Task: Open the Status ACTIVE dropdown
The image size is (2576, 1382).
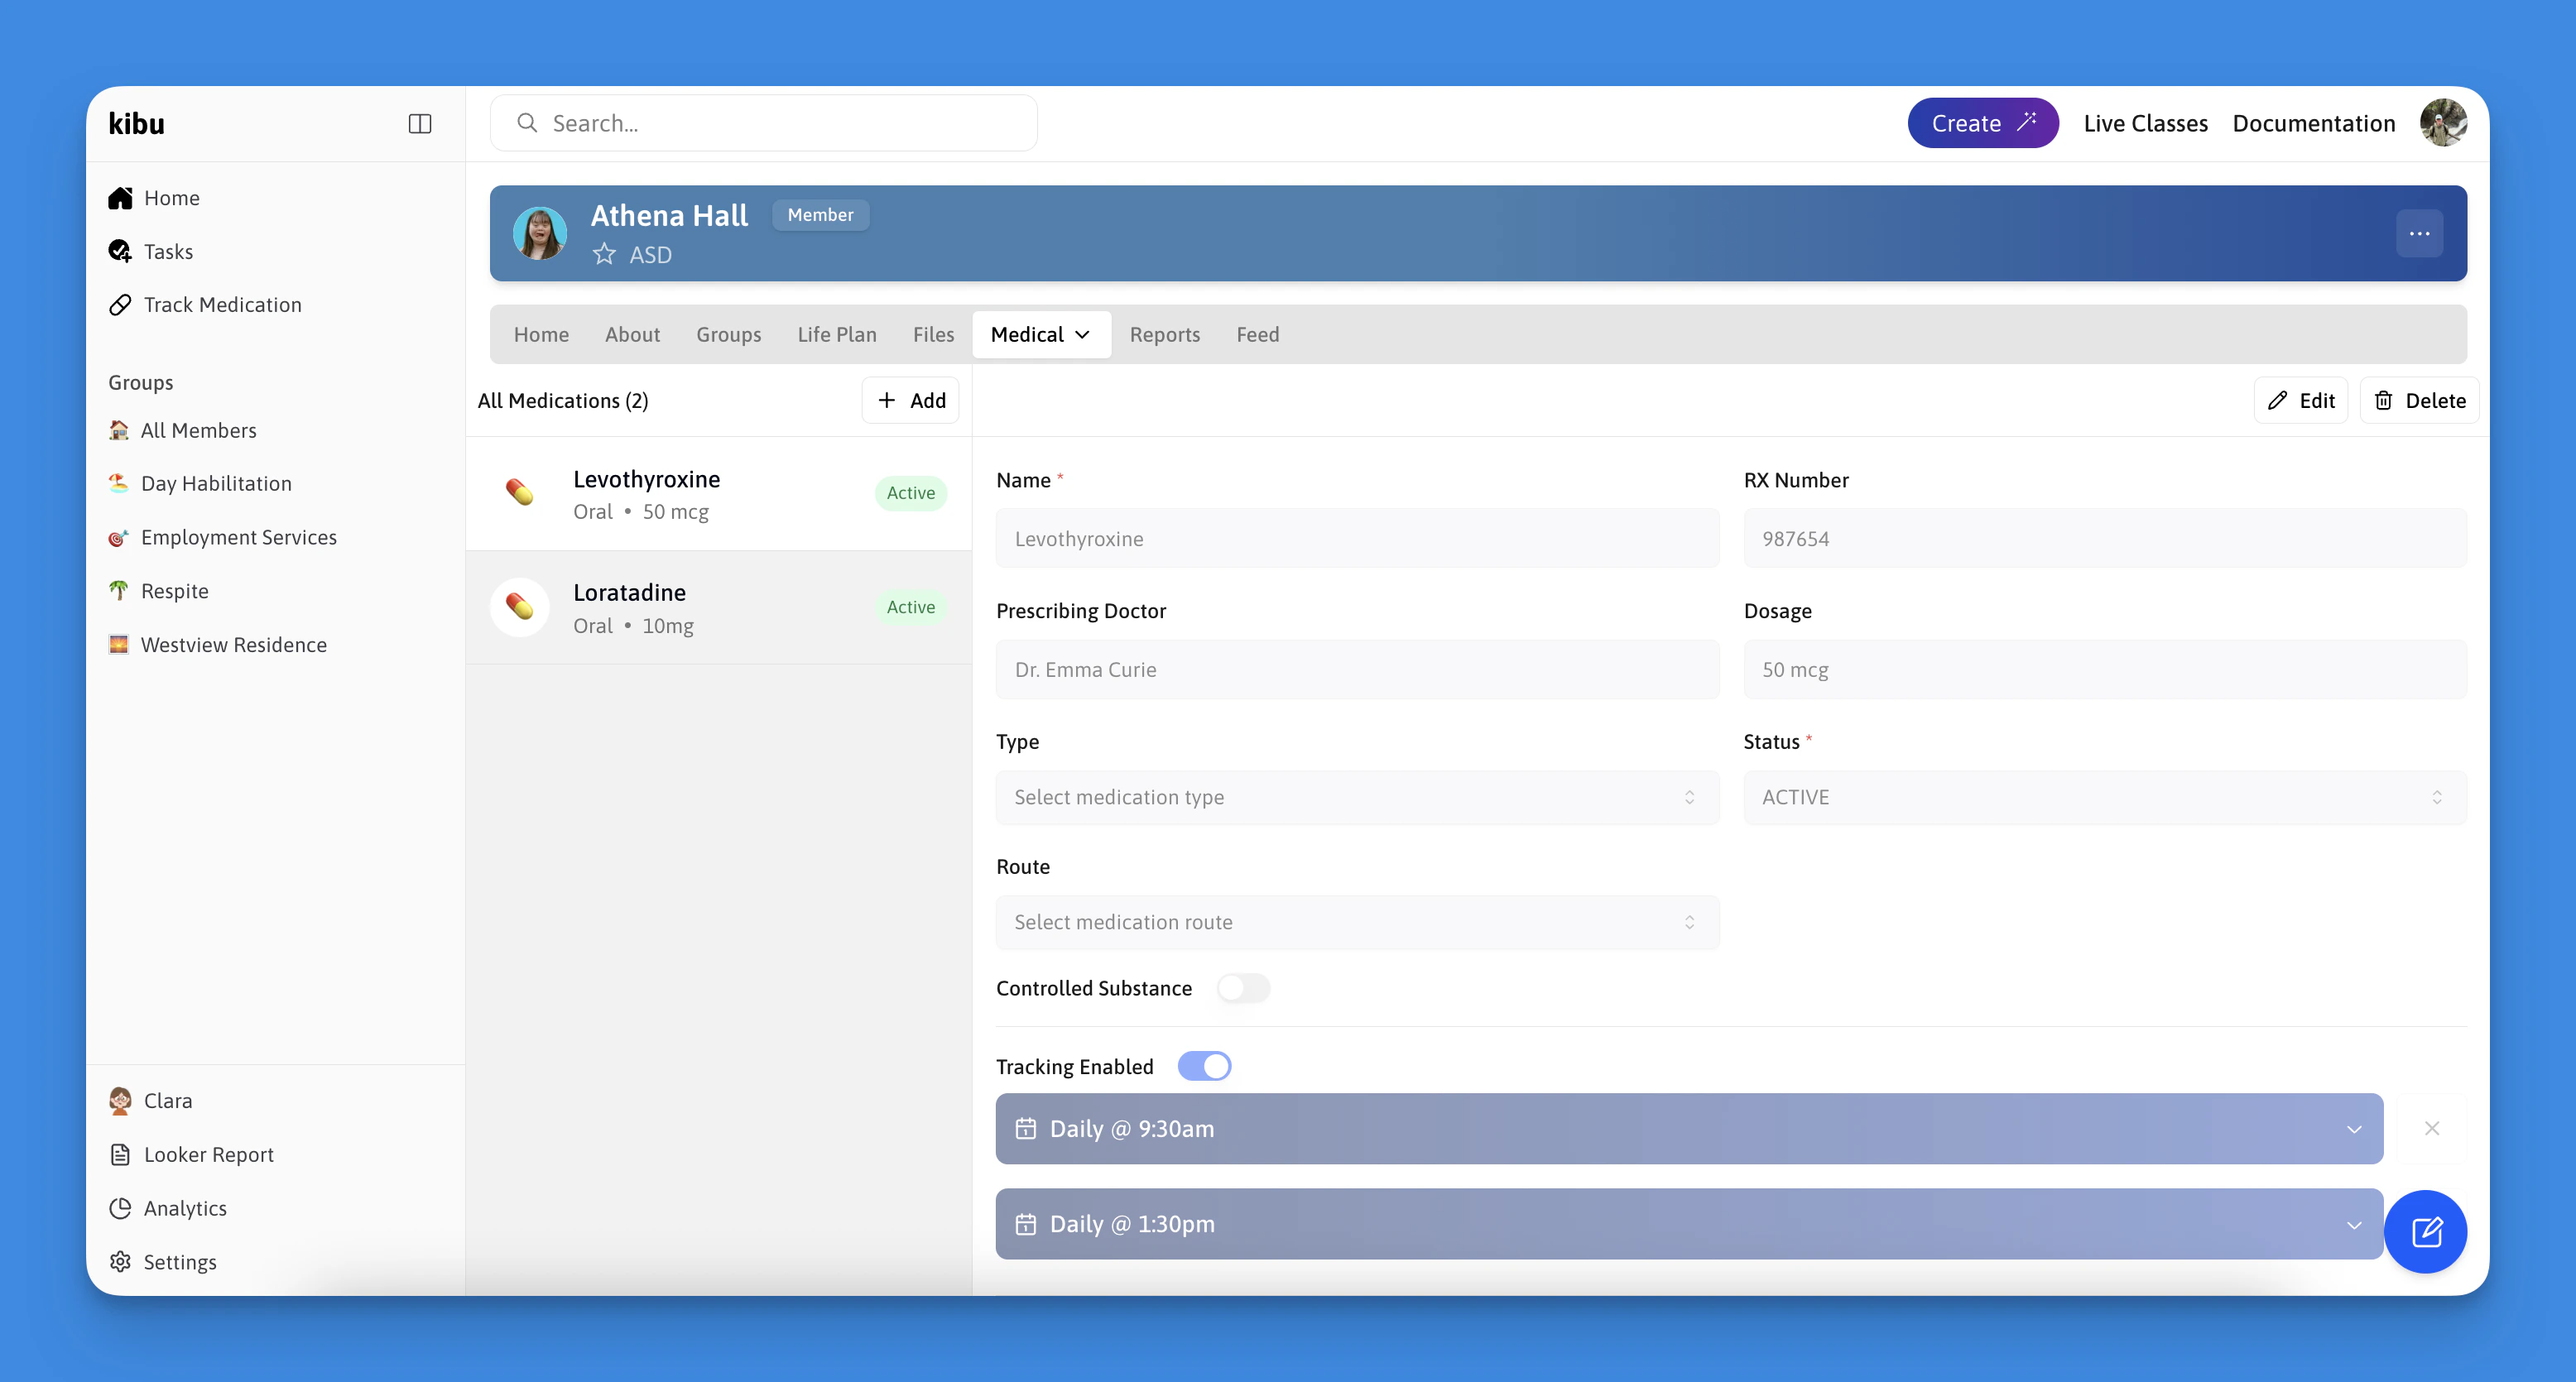Action: click(2104, 797)
